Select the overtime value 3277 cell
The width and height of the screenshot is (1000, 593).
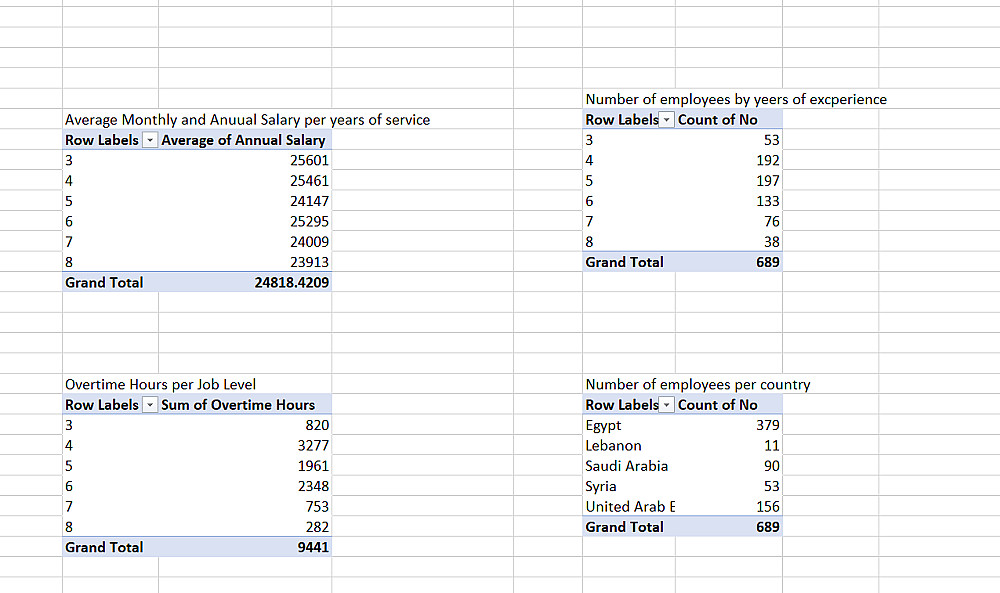245,446
